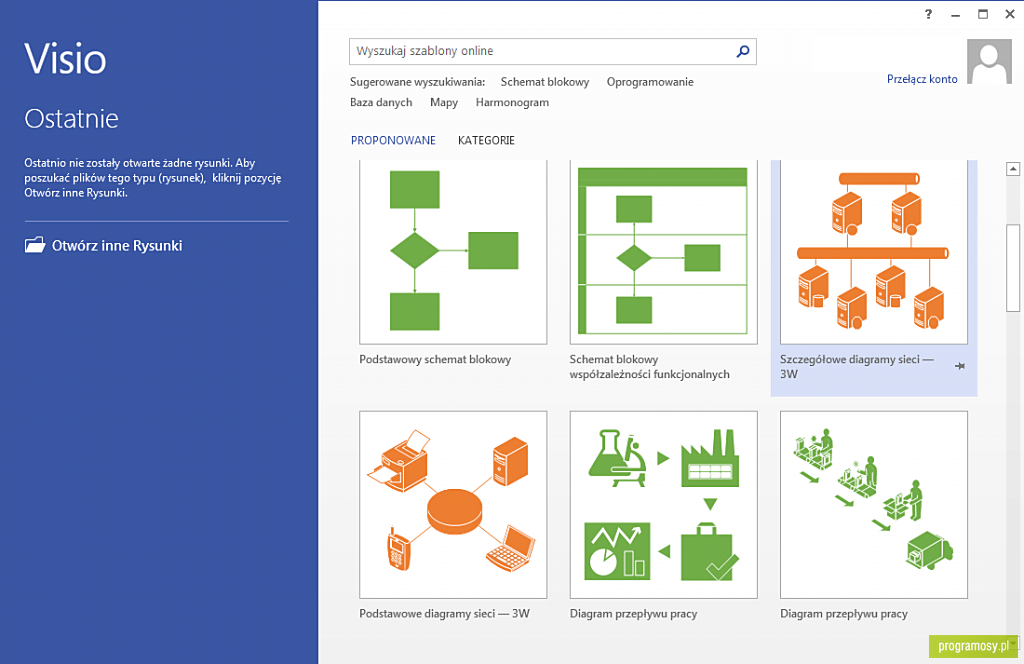Click the Szczegółowe diagramy sieci — 3W caption
The width and height of the screenshot is (1024, 664).
point(856,366)
